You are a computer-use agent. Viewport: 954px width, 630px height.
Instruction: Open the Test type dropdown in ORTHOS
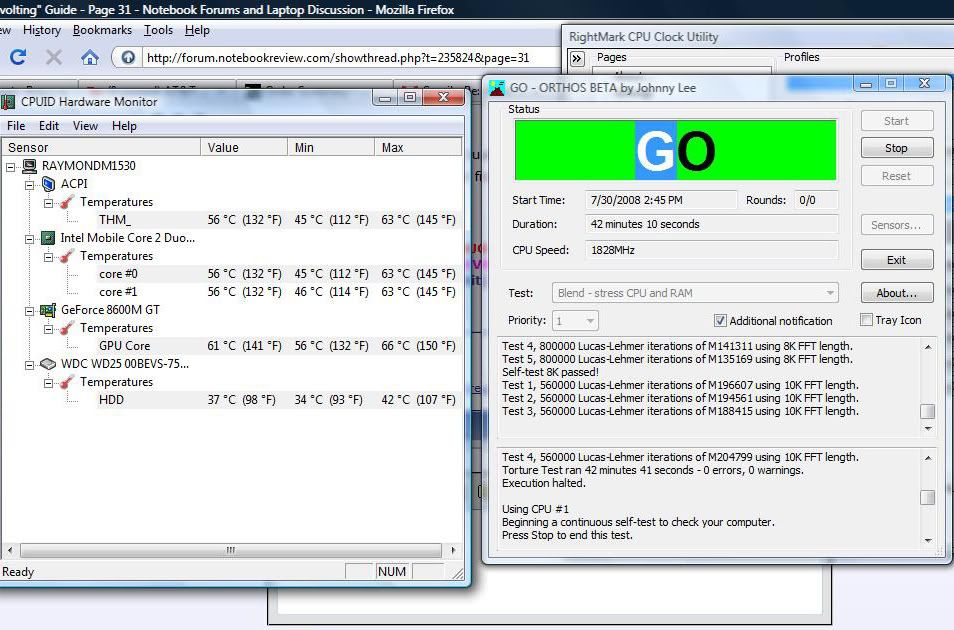(x=695, y=293)
